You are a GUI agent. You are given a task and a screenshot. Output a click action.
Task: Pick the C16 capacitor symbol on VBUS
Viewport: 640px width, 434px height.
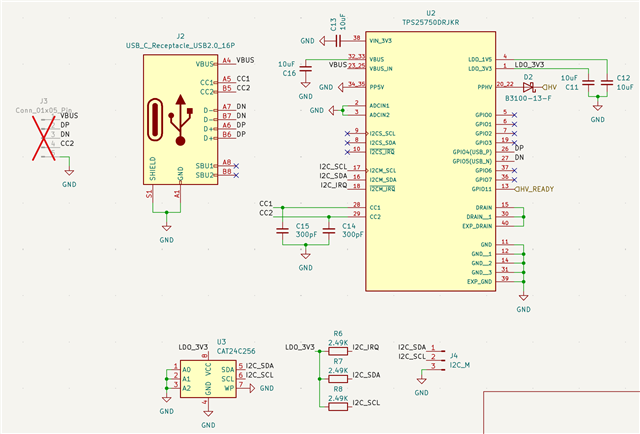305,69
